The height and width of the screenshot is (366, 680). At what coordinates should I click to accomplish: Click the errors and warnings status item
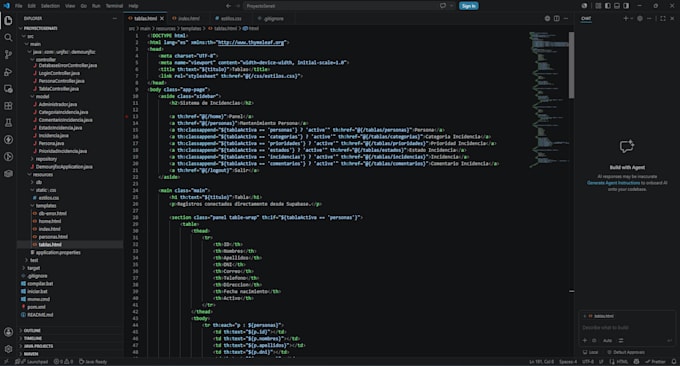pyautogui.click(x=63, y=362)
